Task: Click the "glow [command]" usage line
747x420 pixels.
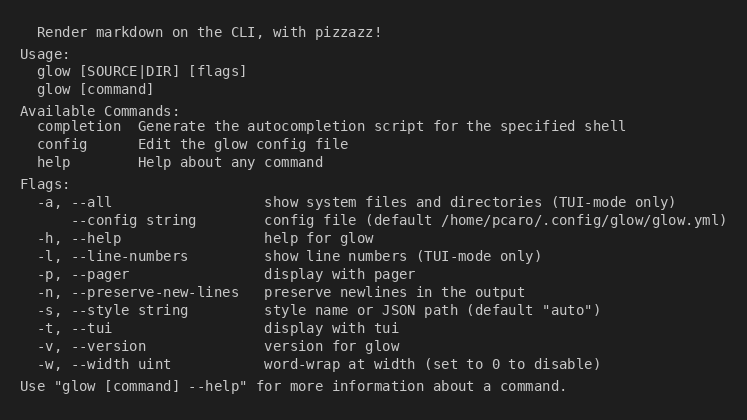Action: click(95, 89)
